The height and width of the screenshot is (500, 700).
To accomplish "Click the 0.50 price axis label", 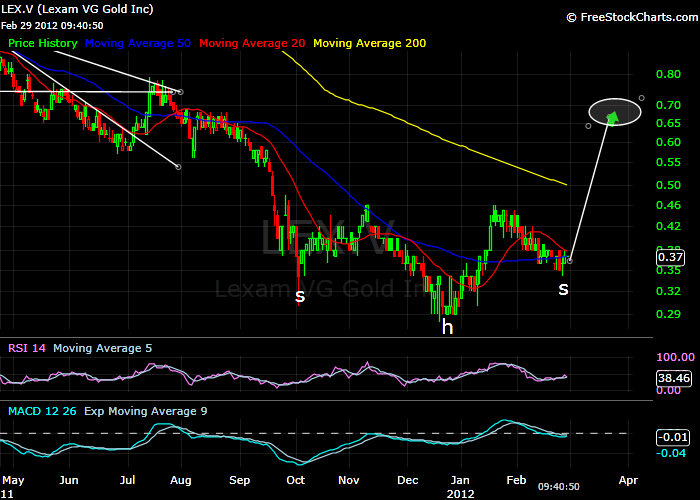I will [x=668, y=185].
